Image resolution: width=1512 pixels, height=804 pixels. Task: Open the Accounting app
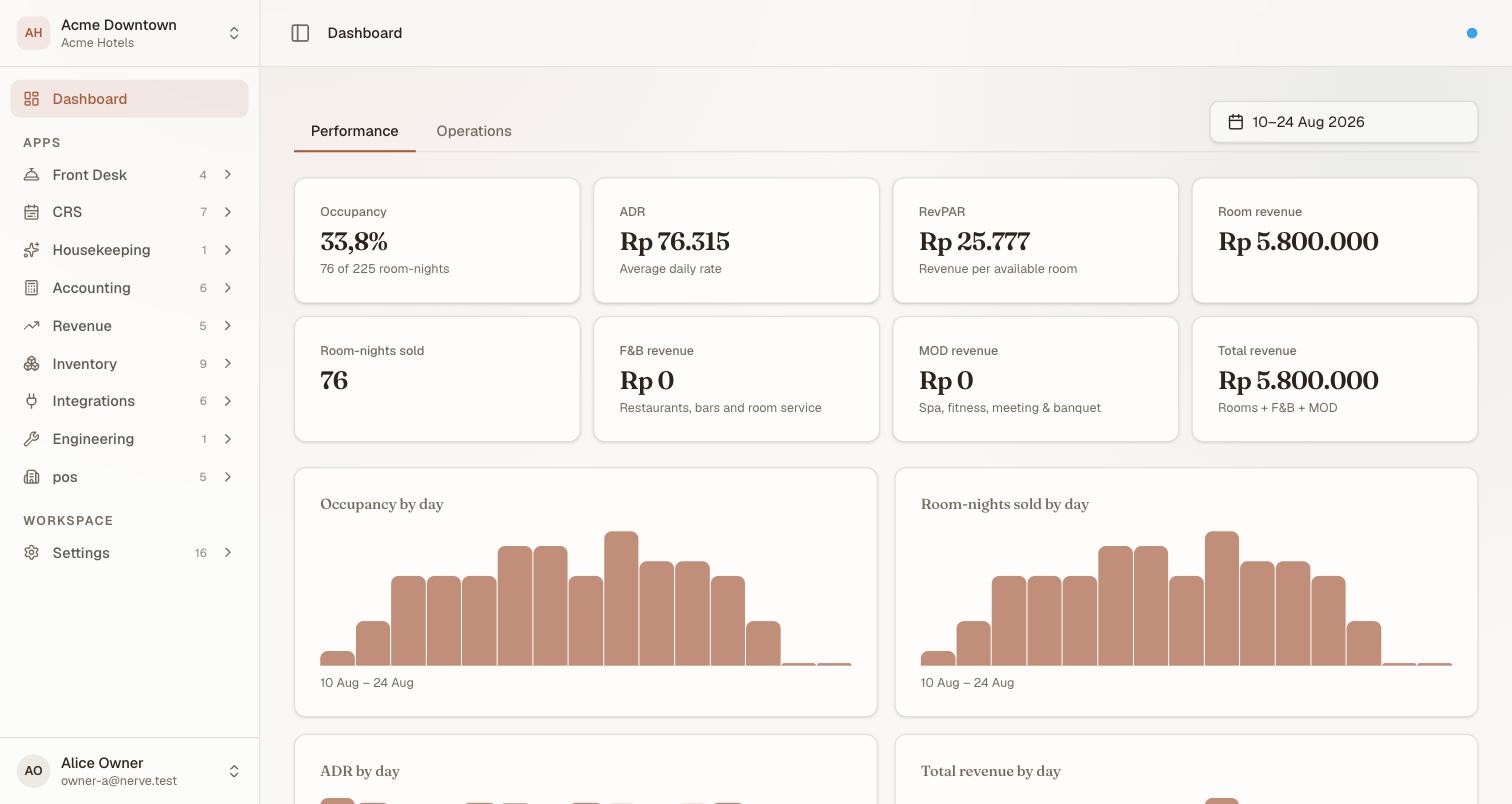(130, 288)
